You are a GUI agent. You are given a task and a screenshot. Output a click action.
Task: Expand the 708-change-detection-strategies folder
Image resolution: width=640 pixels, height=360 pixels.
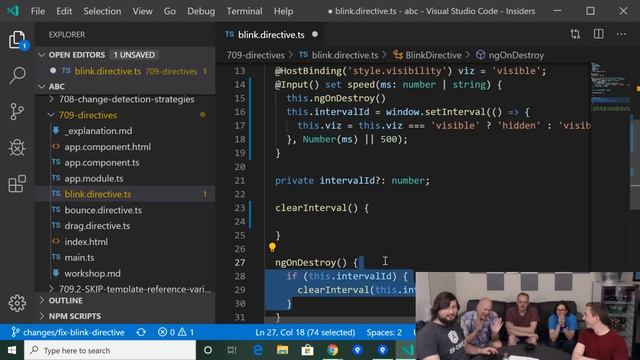tap(126, 99)
